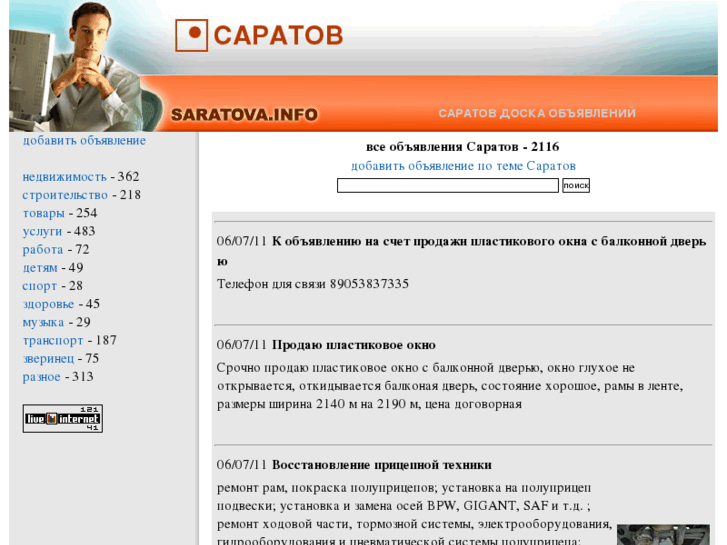Select ad title Восстановление прицепной техники
The width and height of the screenshot is (727, 545).
coord(382,465)
